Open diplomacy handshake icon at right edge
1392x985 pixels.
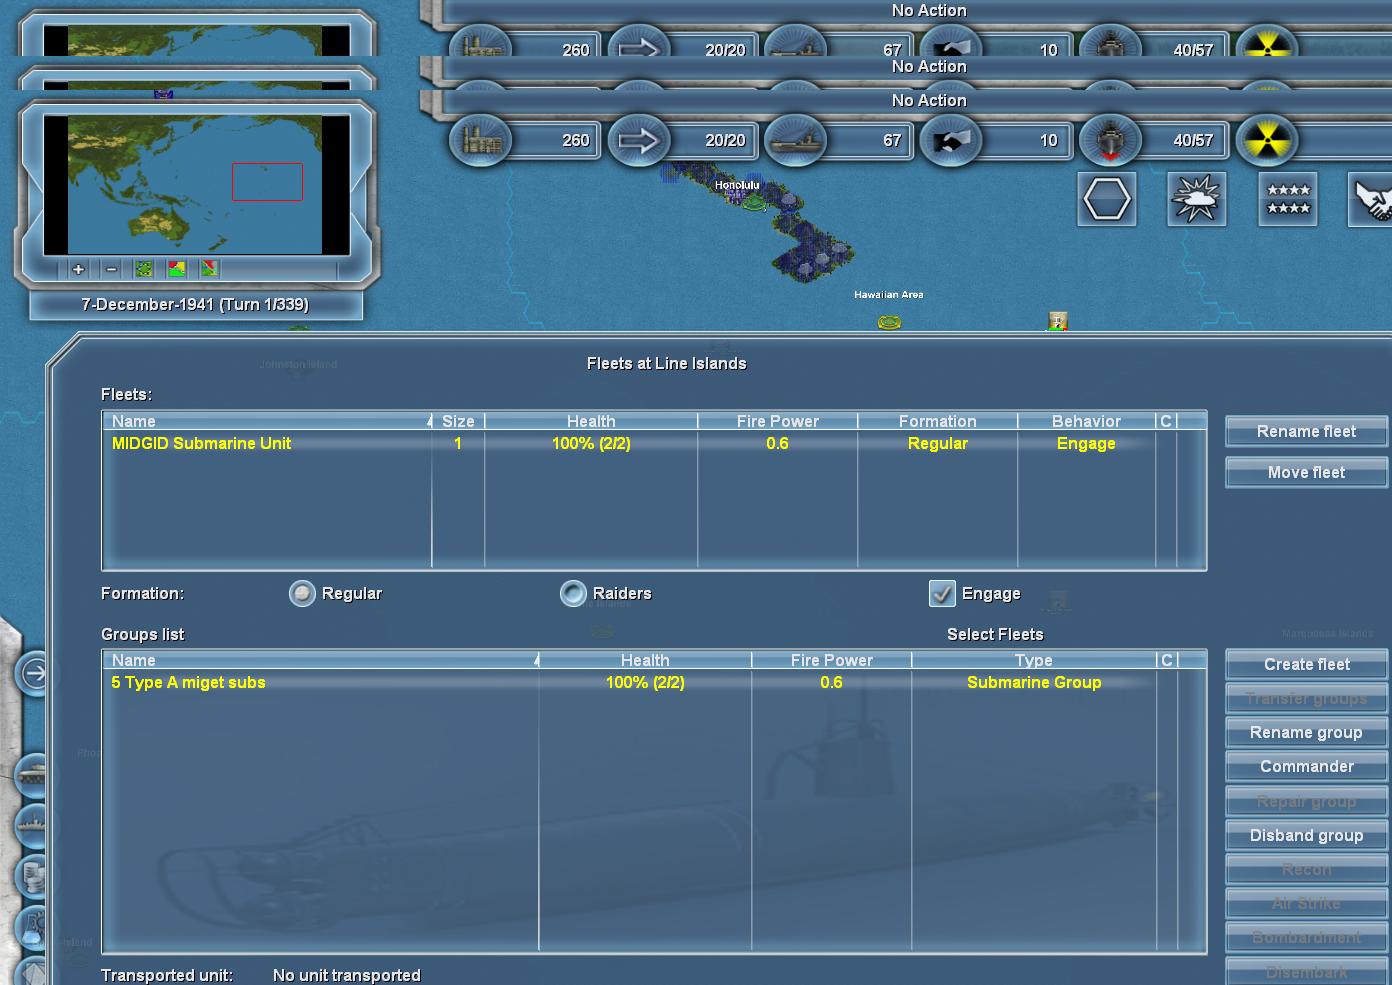(x=1371, y=199)
